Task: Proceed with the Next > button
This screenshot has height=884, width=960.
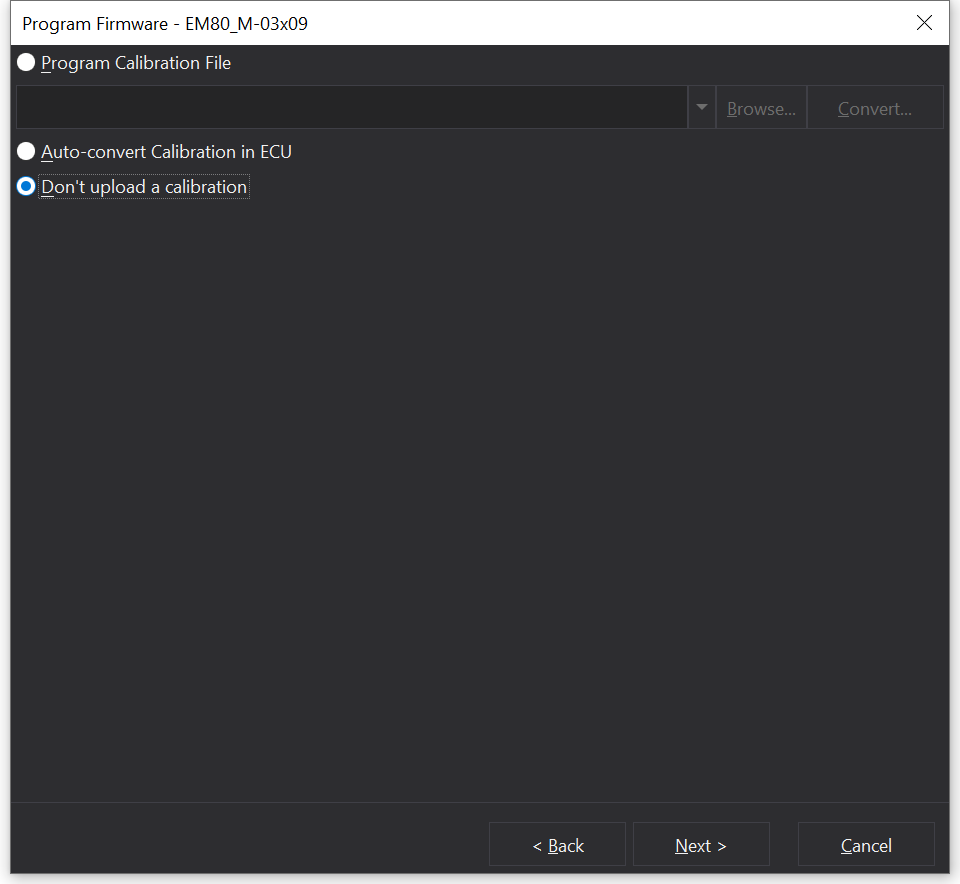Action: tap(701, 845)
